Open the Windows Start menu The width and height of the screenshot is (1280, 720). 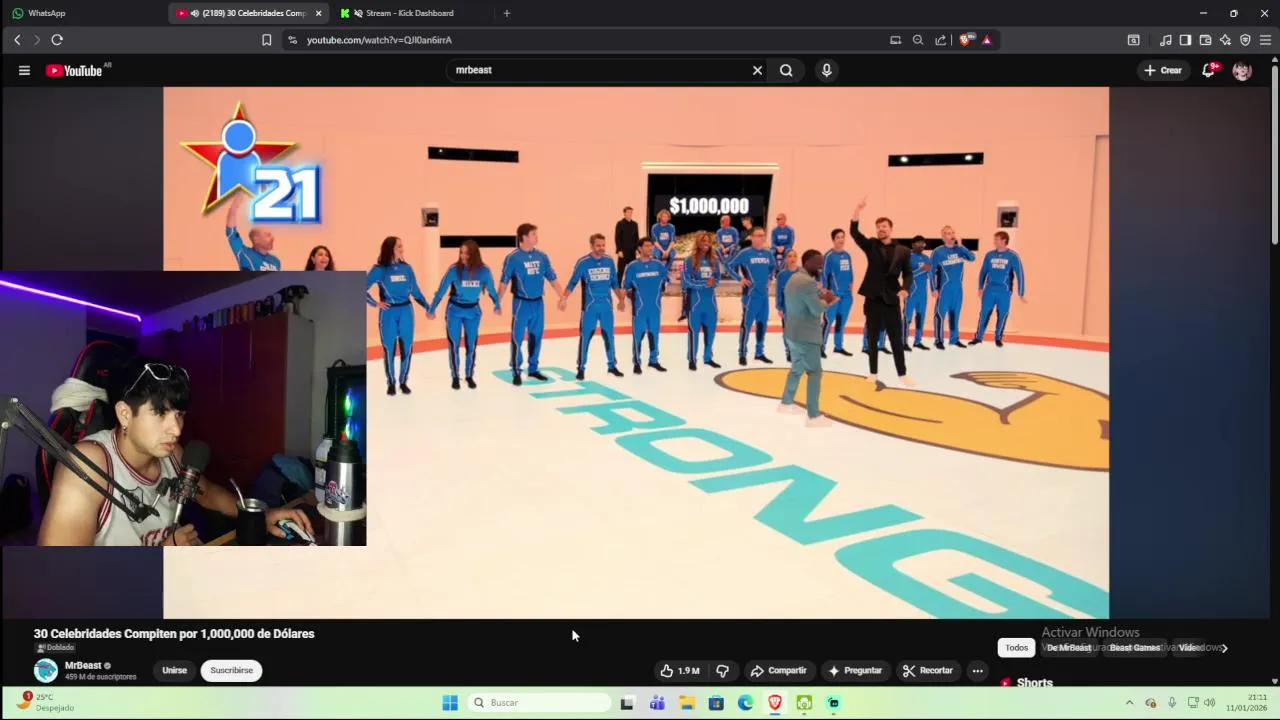[x=450, y=703]
